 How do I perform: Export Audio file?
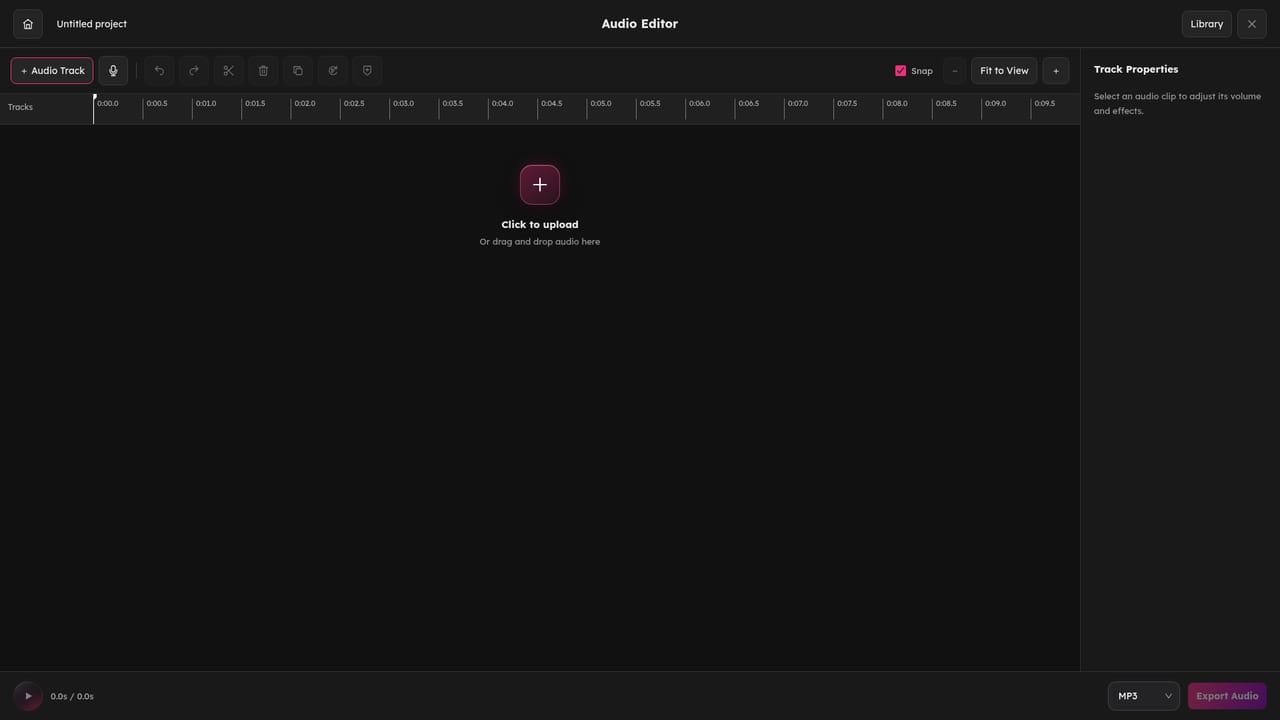point(1227,696)
